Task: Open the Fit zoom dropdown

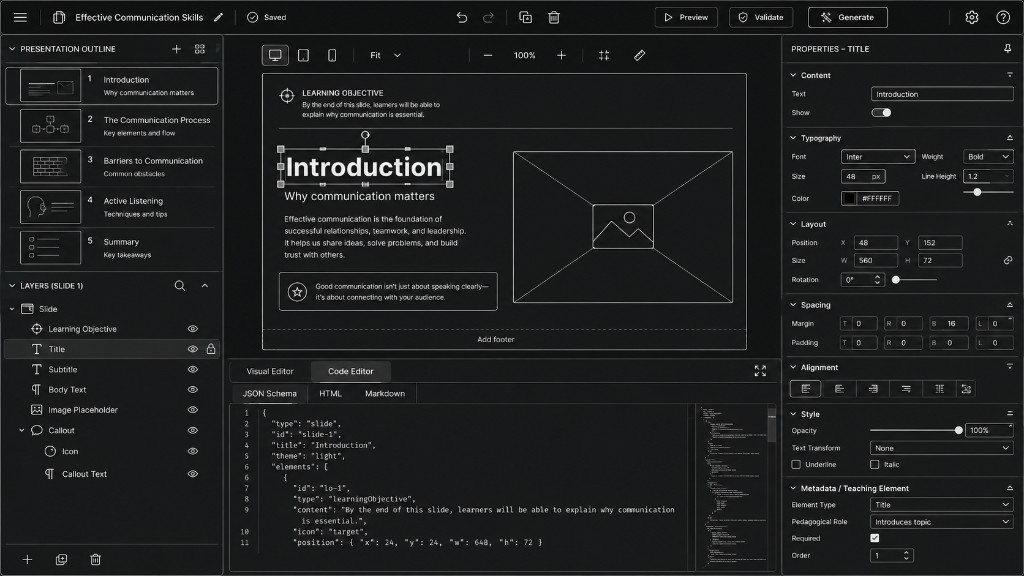Action: click(x=385, y=56)
